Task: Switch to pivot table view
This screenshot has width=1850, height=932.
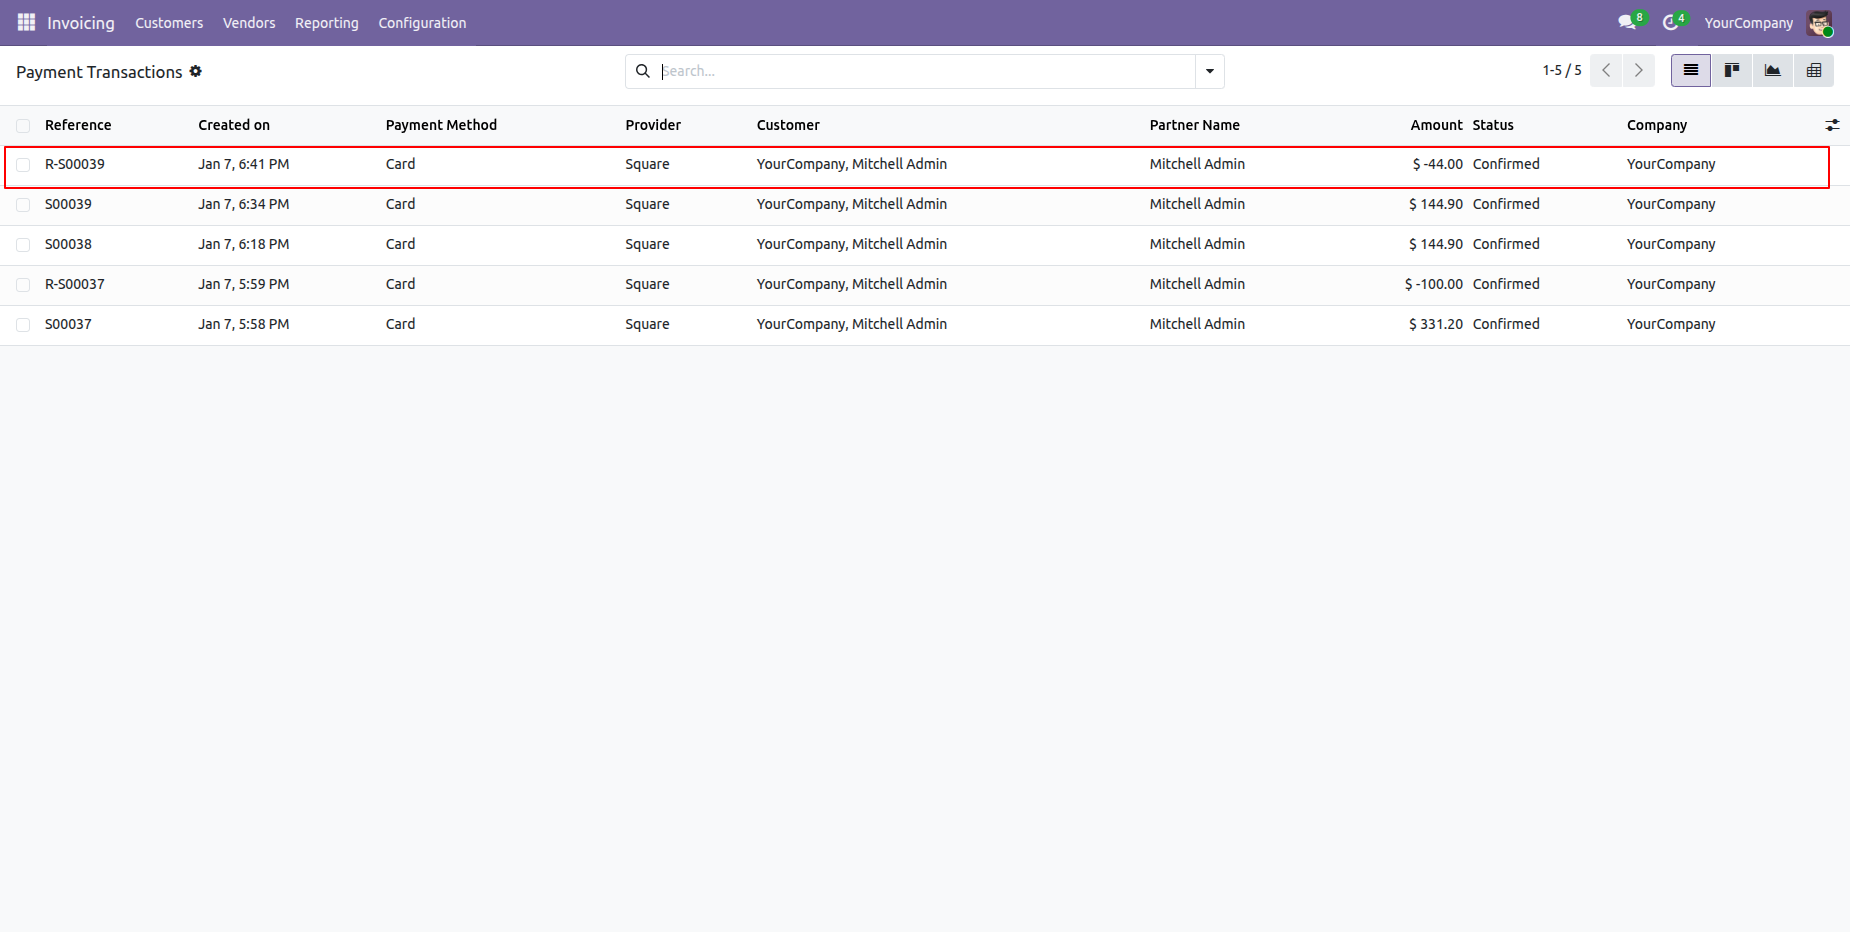Action: pyautogui.click(x=1814, y=70)
